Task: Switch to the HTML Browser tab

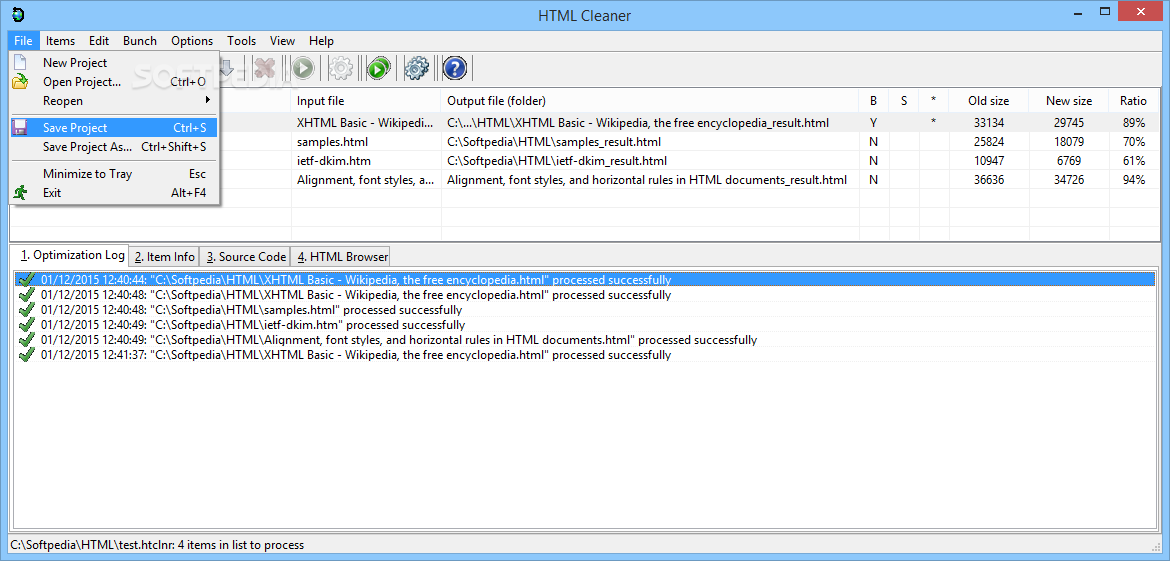Action: point(342,257)
